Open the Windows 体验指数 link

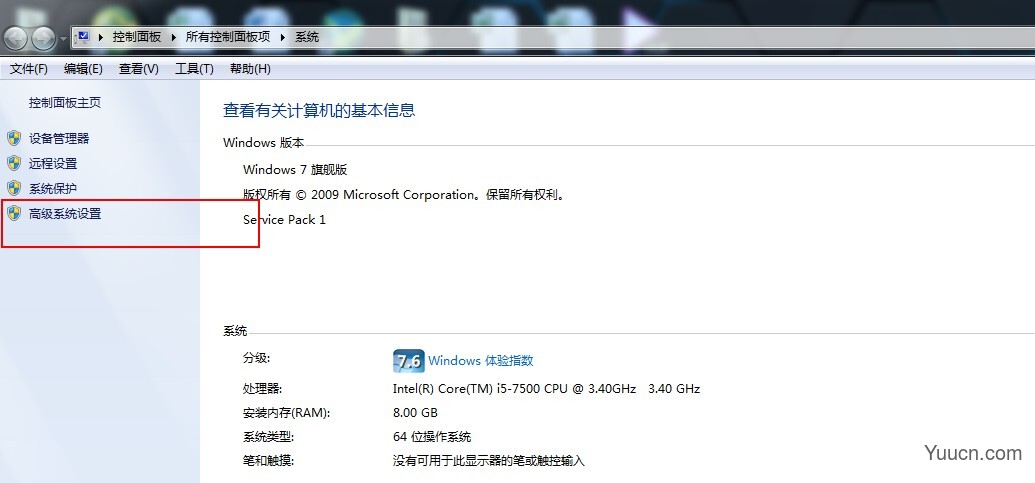[481, 361]
